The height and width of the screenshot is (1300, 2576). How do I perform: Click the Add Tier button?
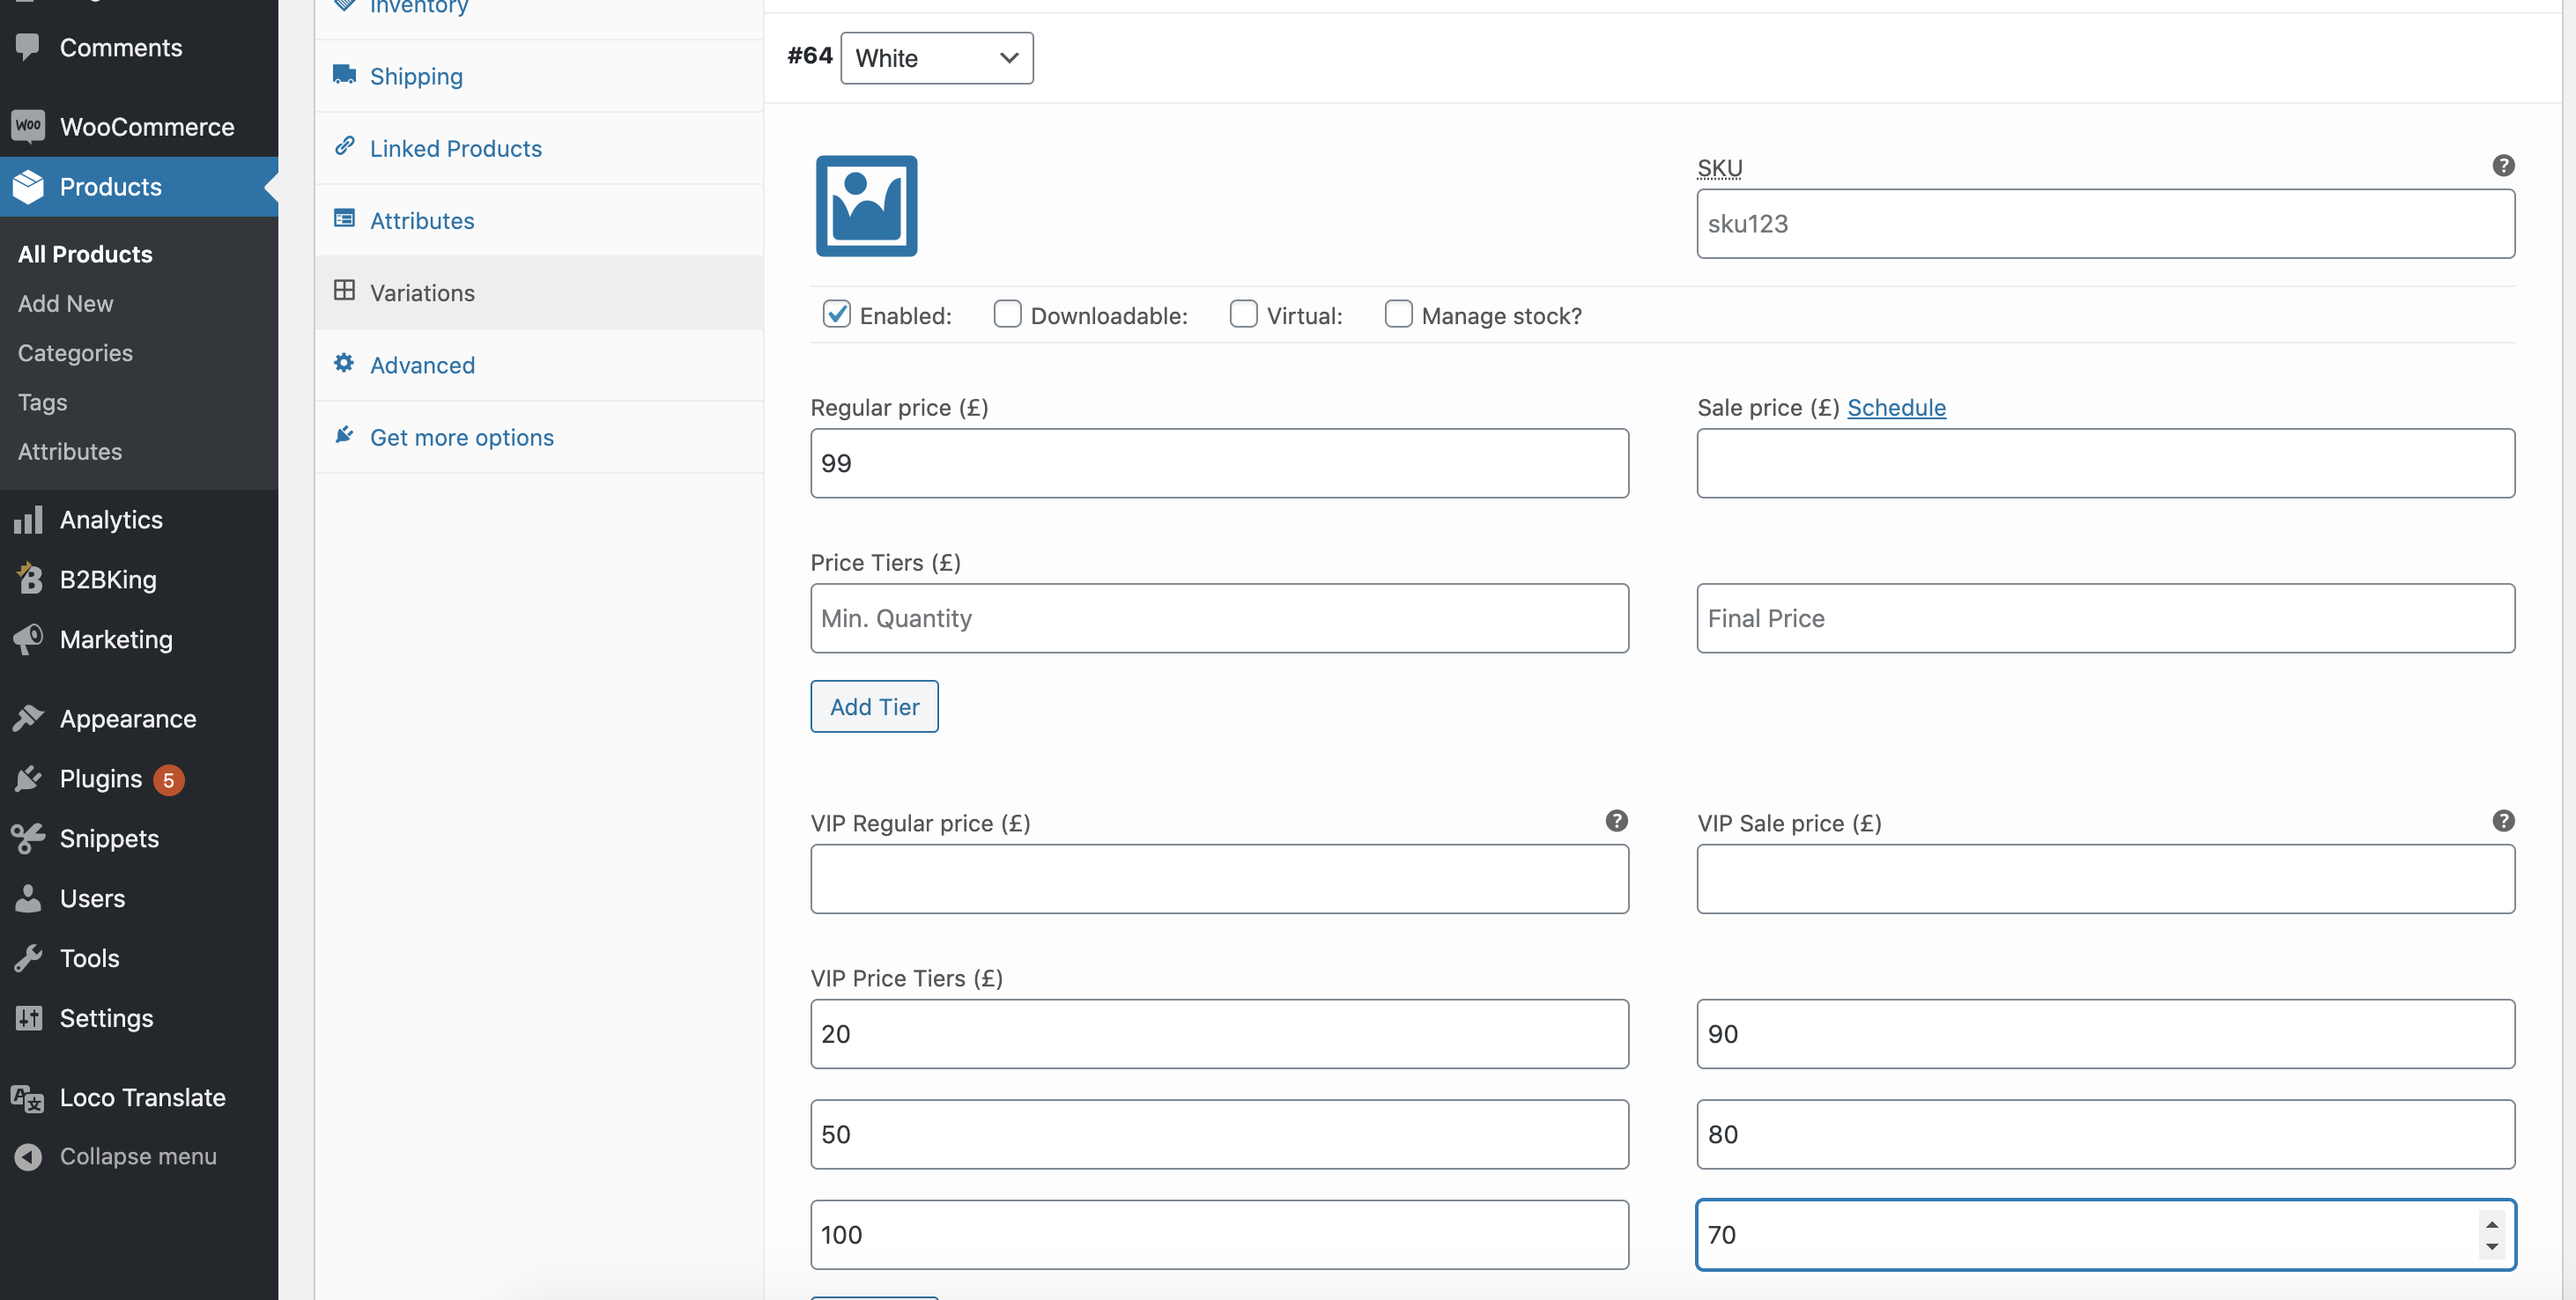(x=874, y=706)
